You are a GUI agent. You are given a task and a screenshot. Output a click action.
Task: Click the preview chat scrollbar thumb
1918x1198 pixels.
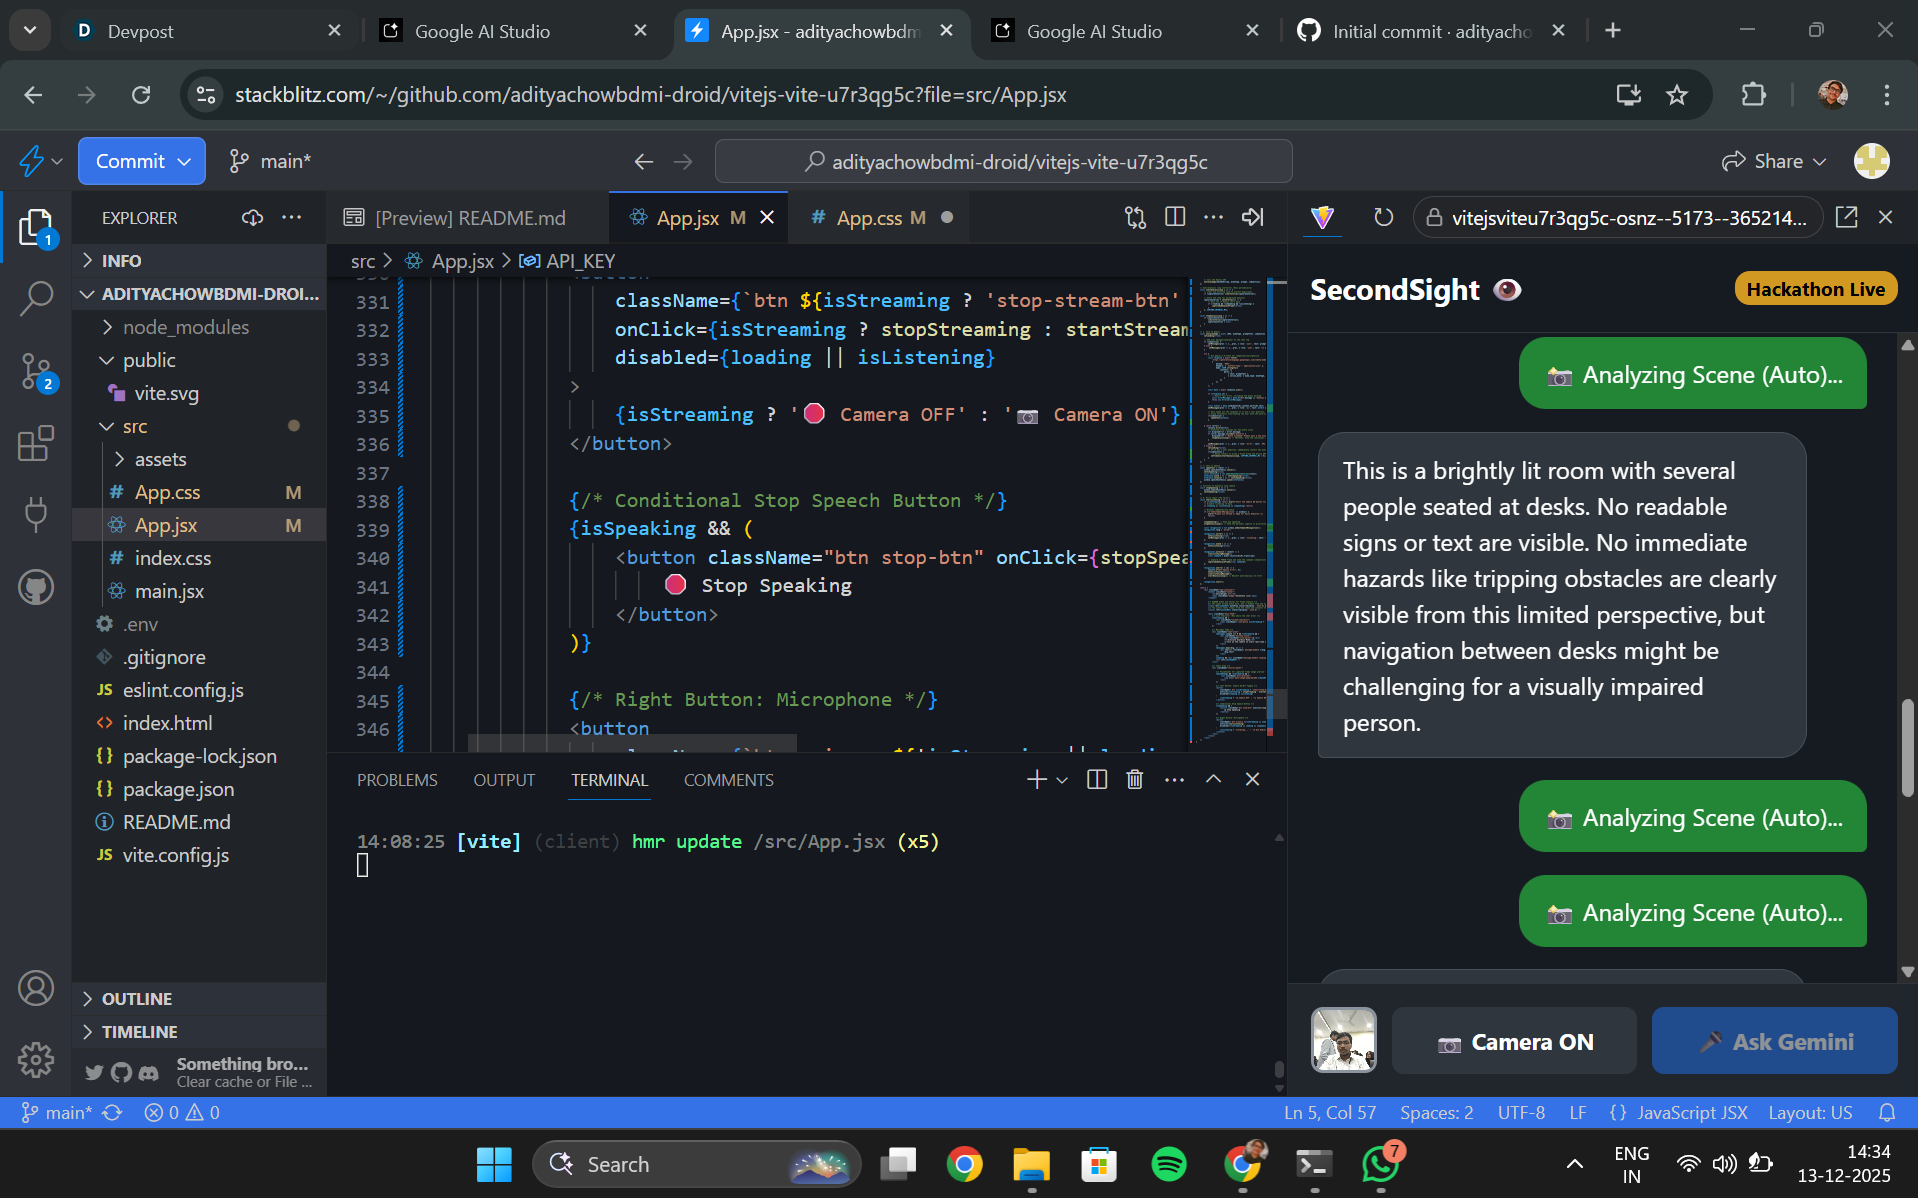tap(1907, 747)
